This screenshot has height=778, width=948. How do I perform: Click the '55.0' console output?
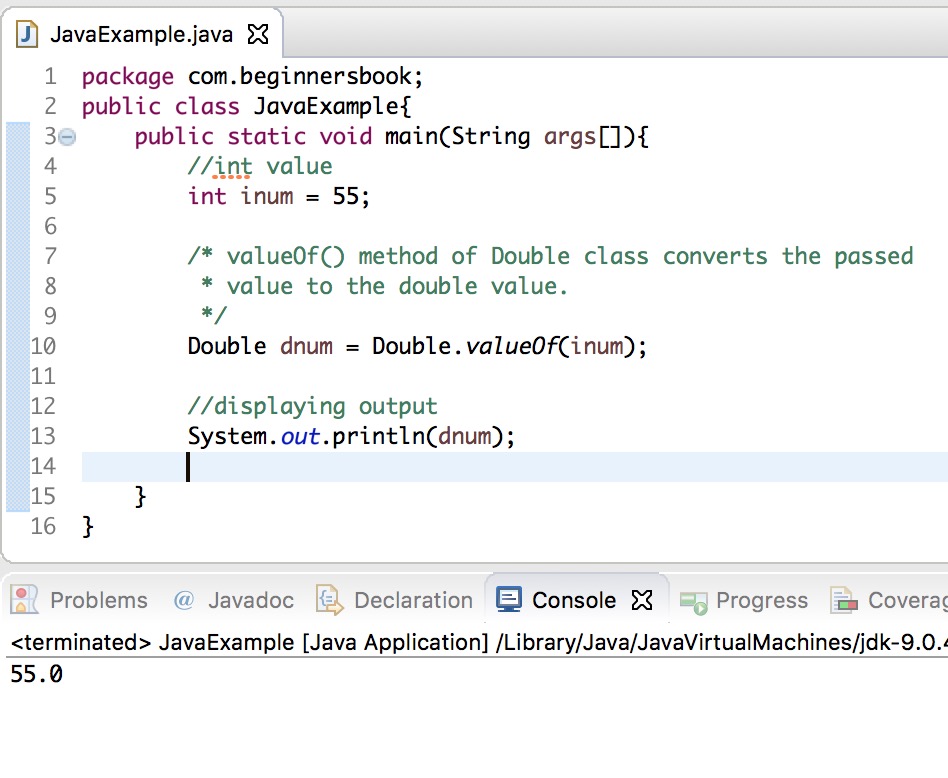(36, 674)
